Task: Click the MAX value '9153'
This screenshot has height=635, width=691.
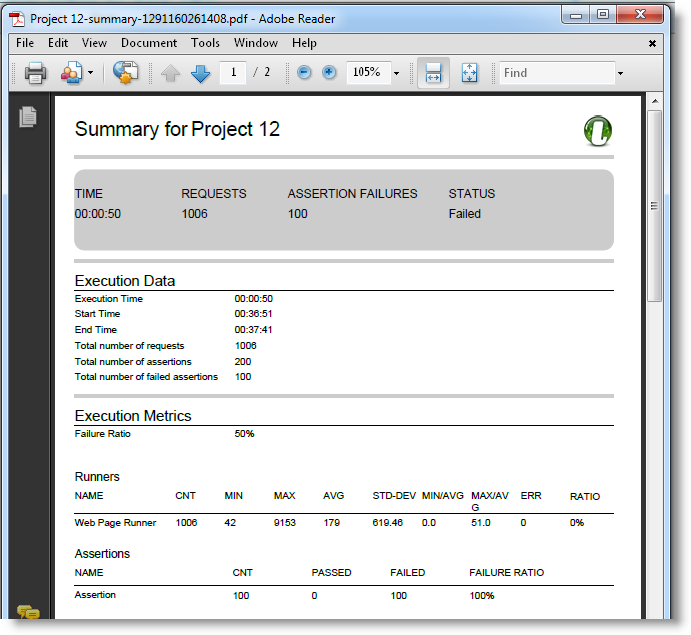Action: click(x=285, y=523)
